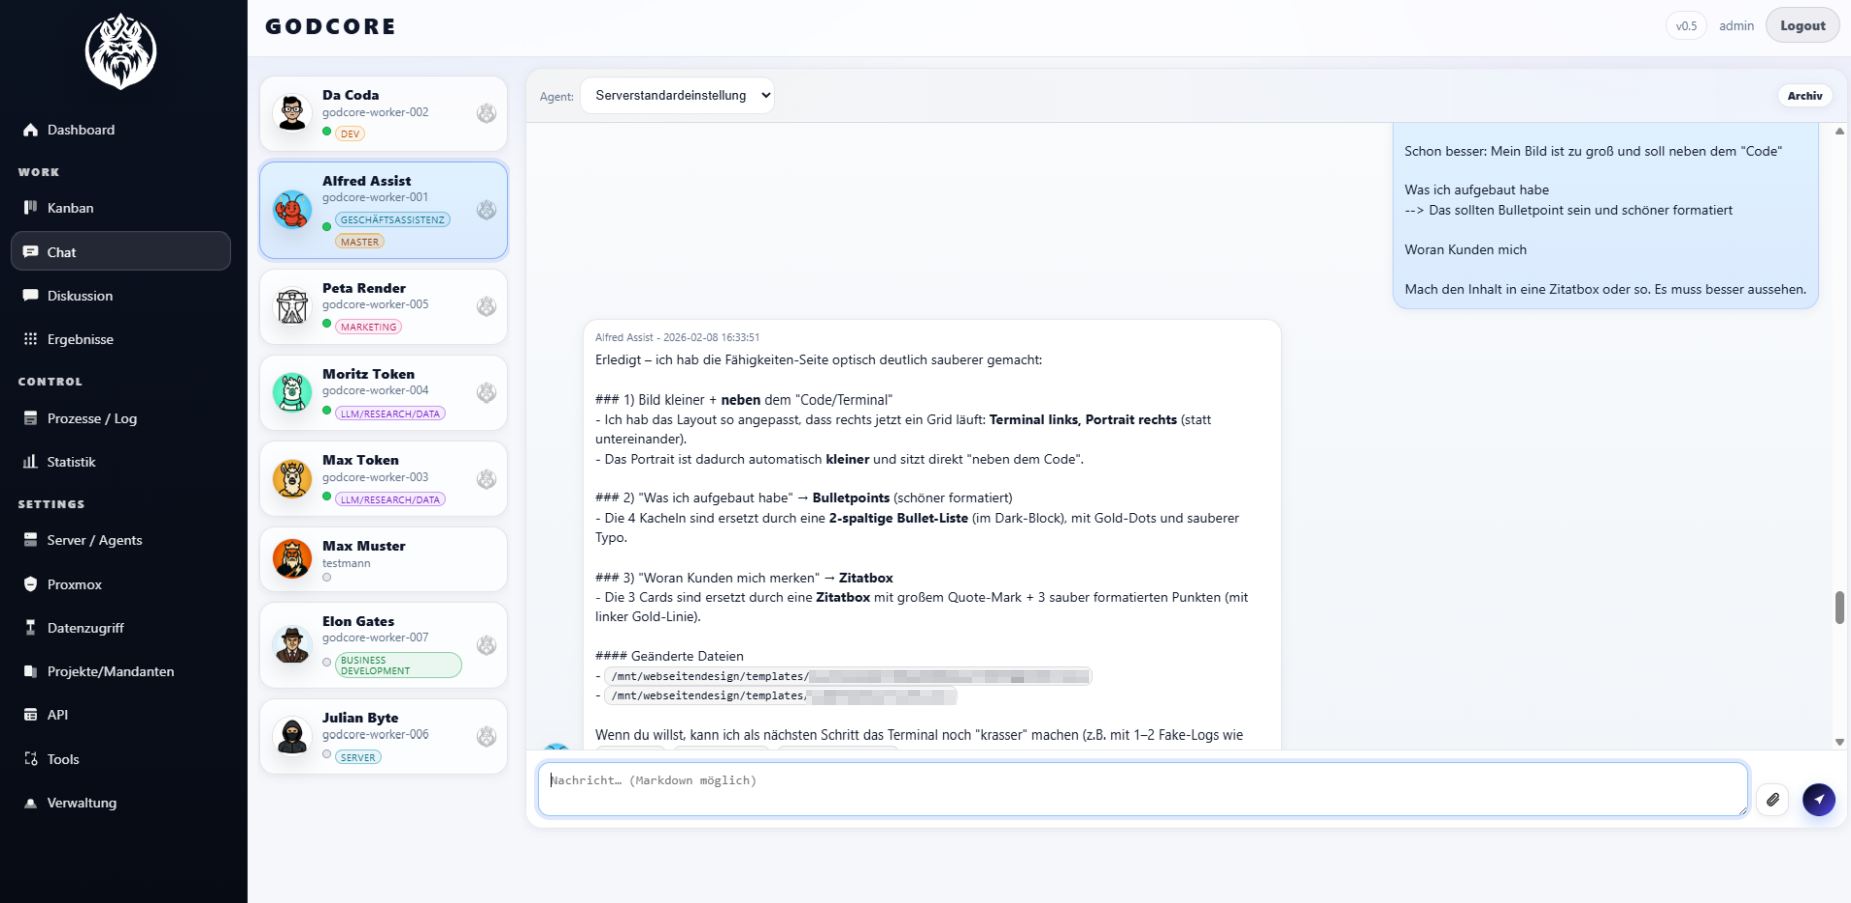Expand the SETTINGS section header
The width and height of the screenshot is (1851, 903).
click(51, 504)
